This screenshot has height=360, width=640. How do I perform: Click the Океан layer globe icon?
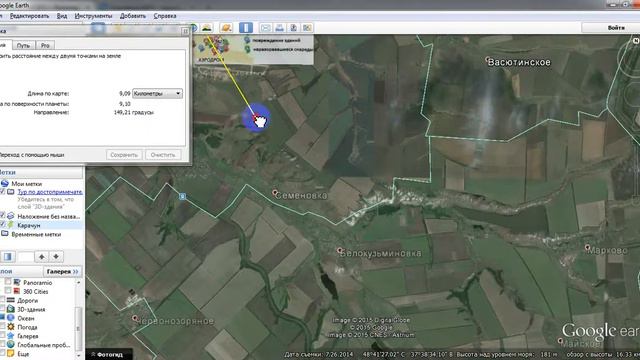coord(11,318)
